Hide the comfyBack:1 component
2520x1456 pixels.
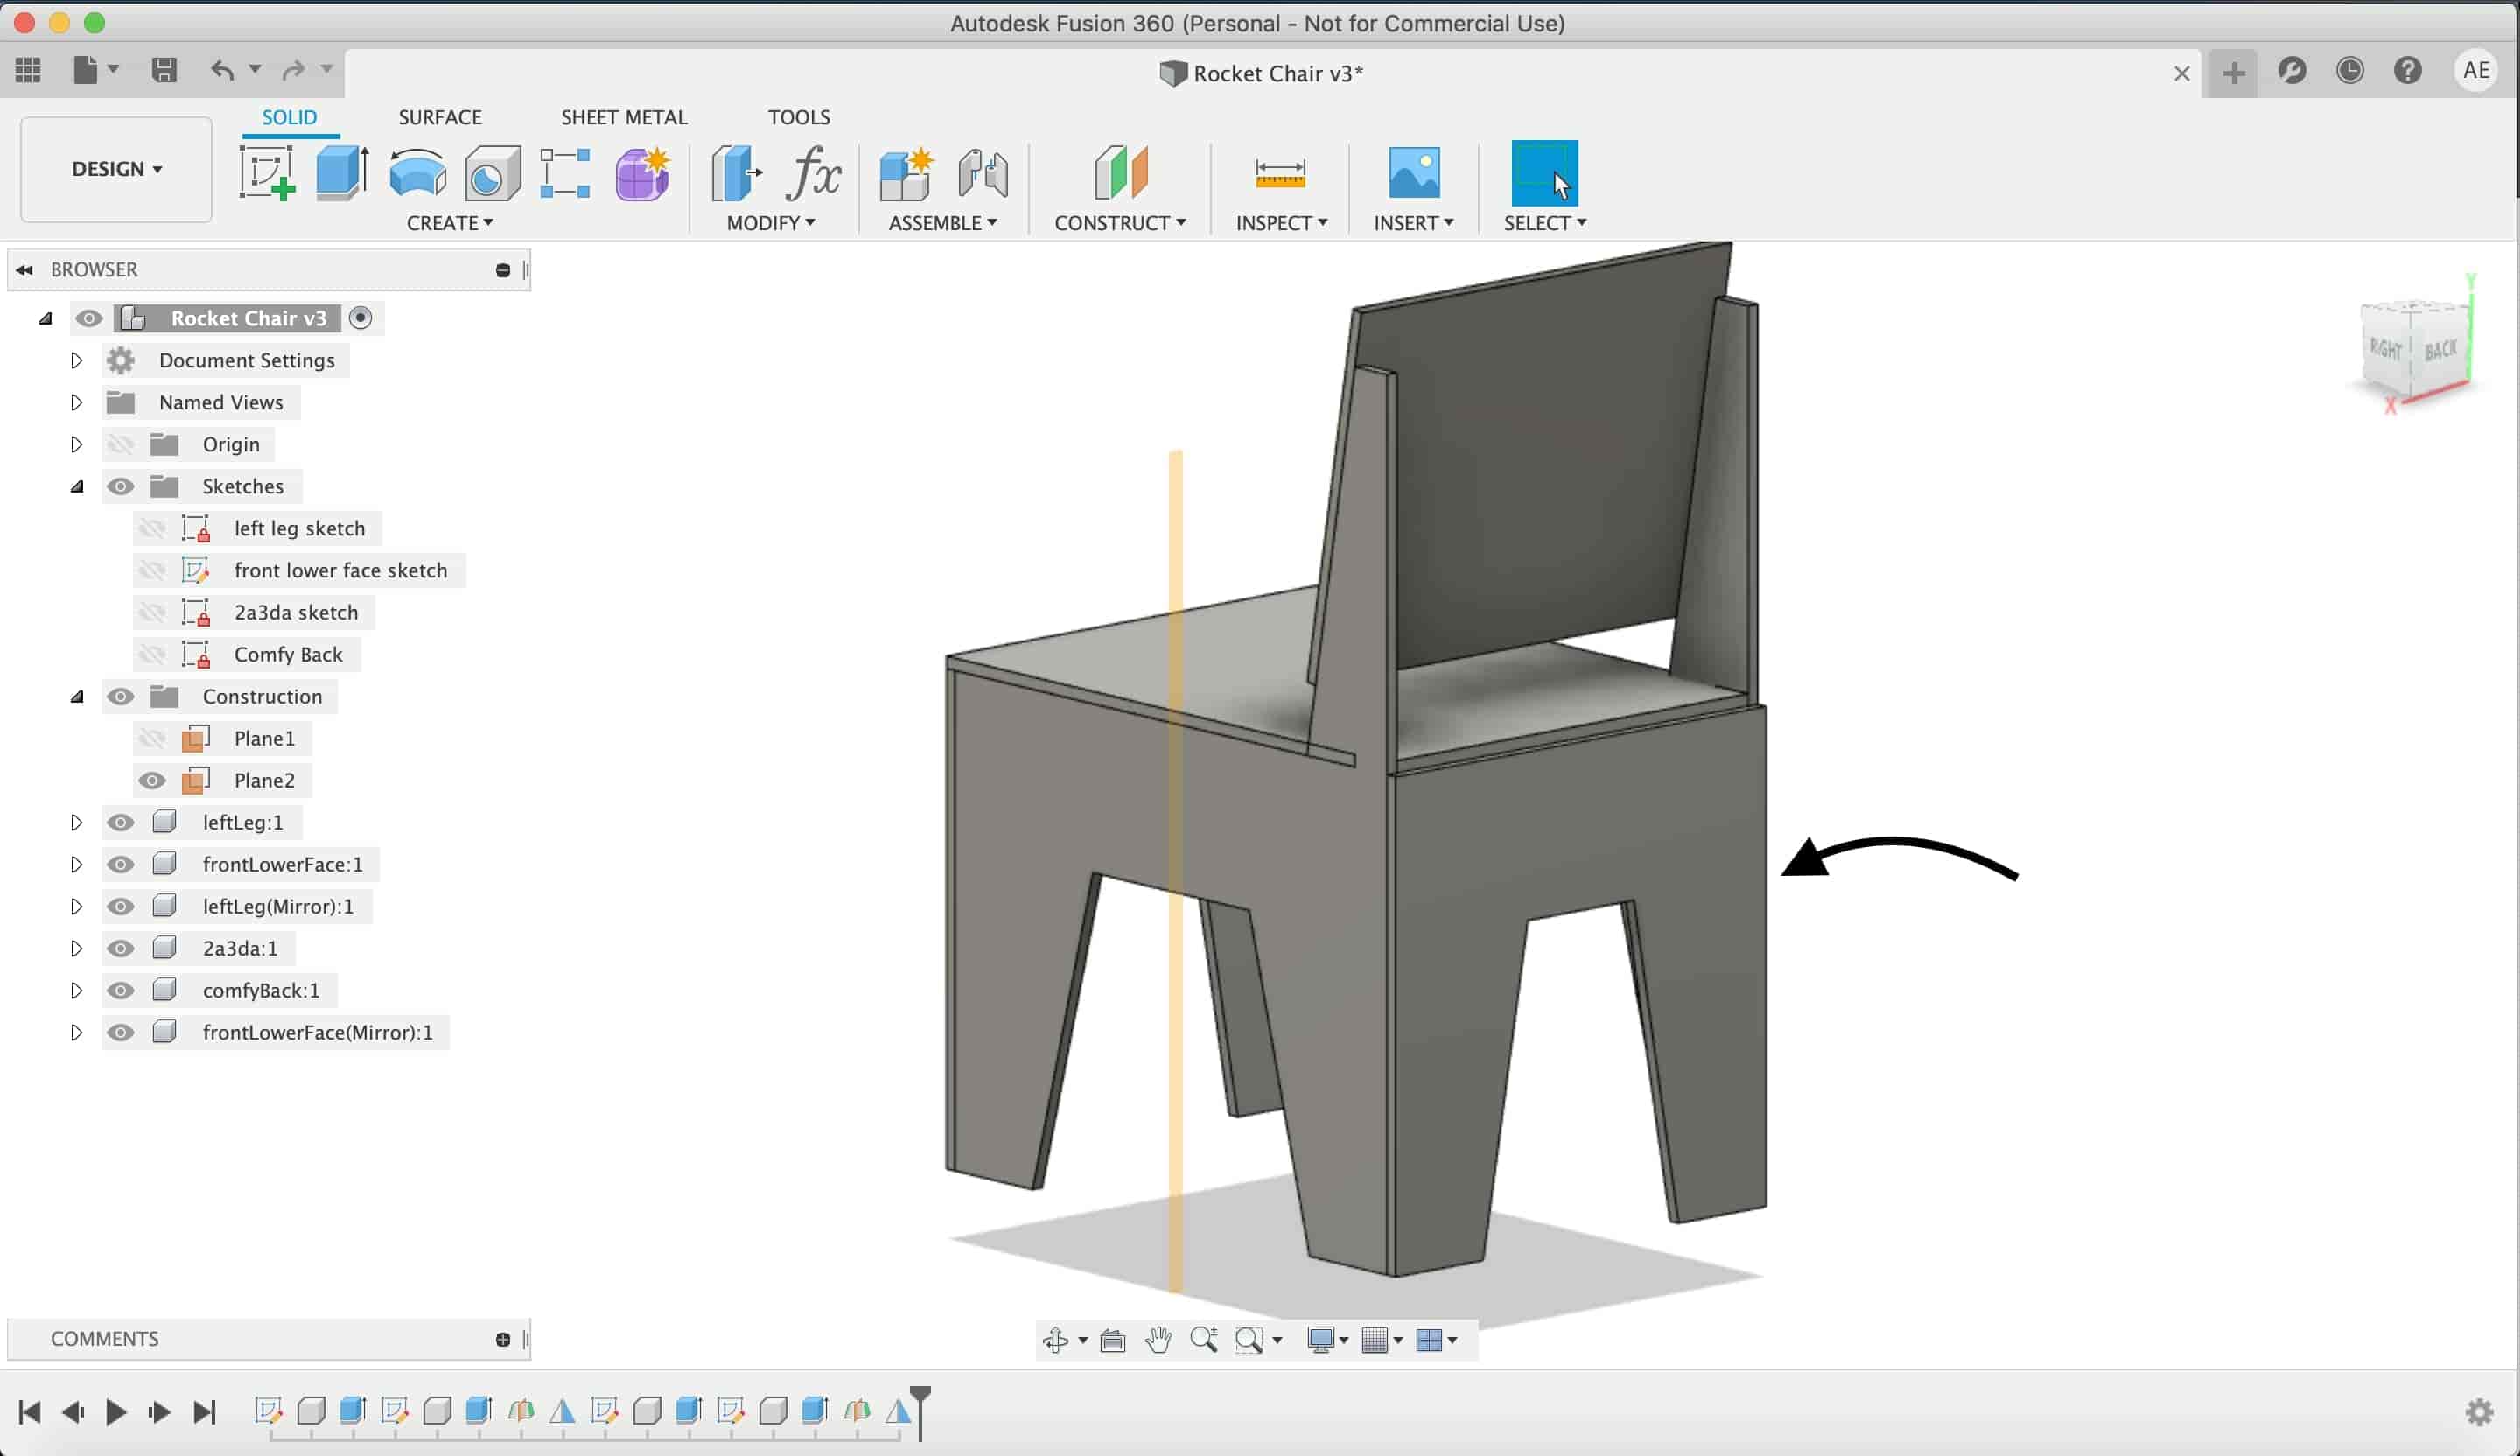120,990
